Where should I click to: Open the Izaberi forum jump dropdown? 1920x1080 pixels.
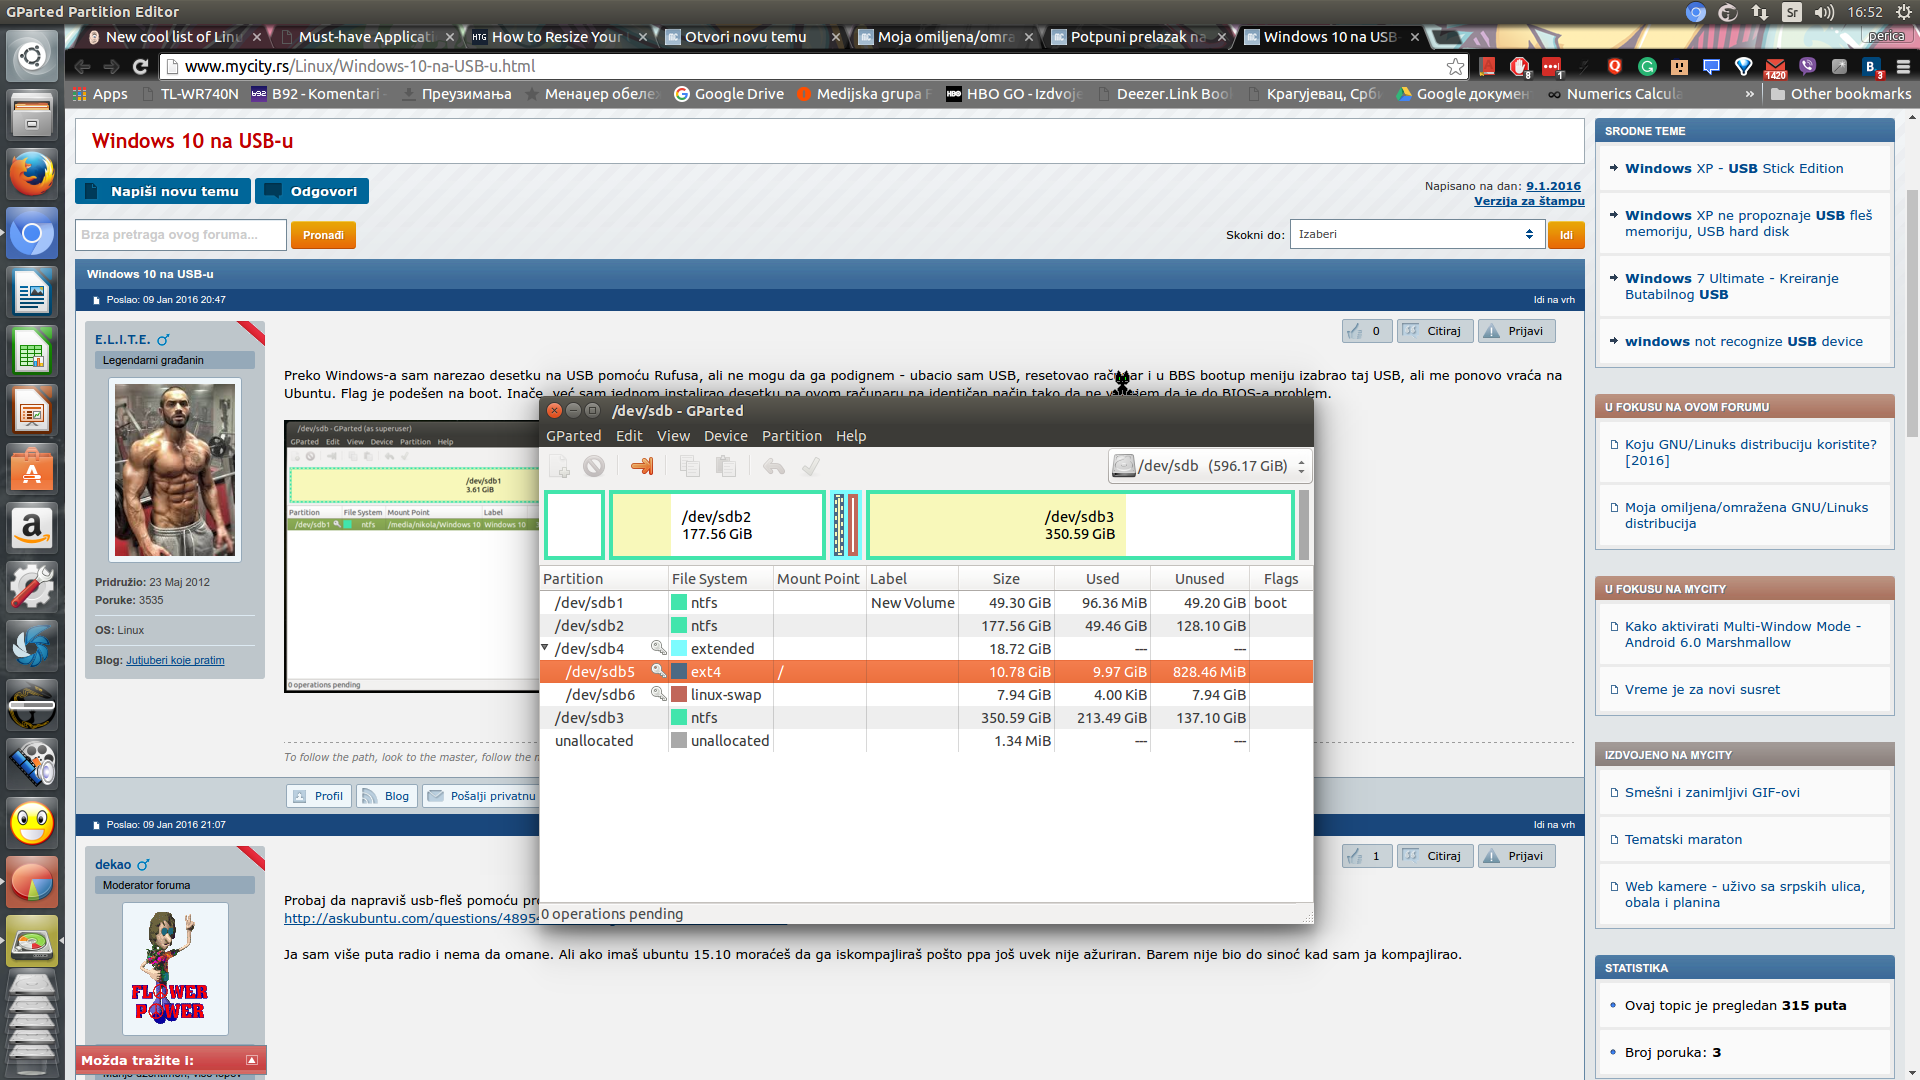click(x=1415, y=234)
